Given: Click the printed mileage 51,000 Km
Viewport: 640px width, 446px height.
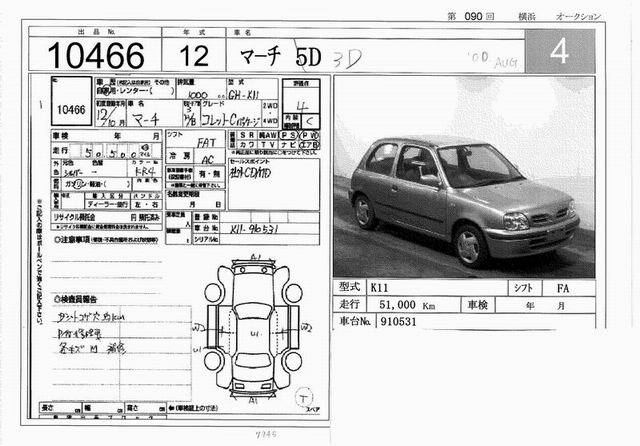Looking at the screenshot, I should click(x=407, y=305).
